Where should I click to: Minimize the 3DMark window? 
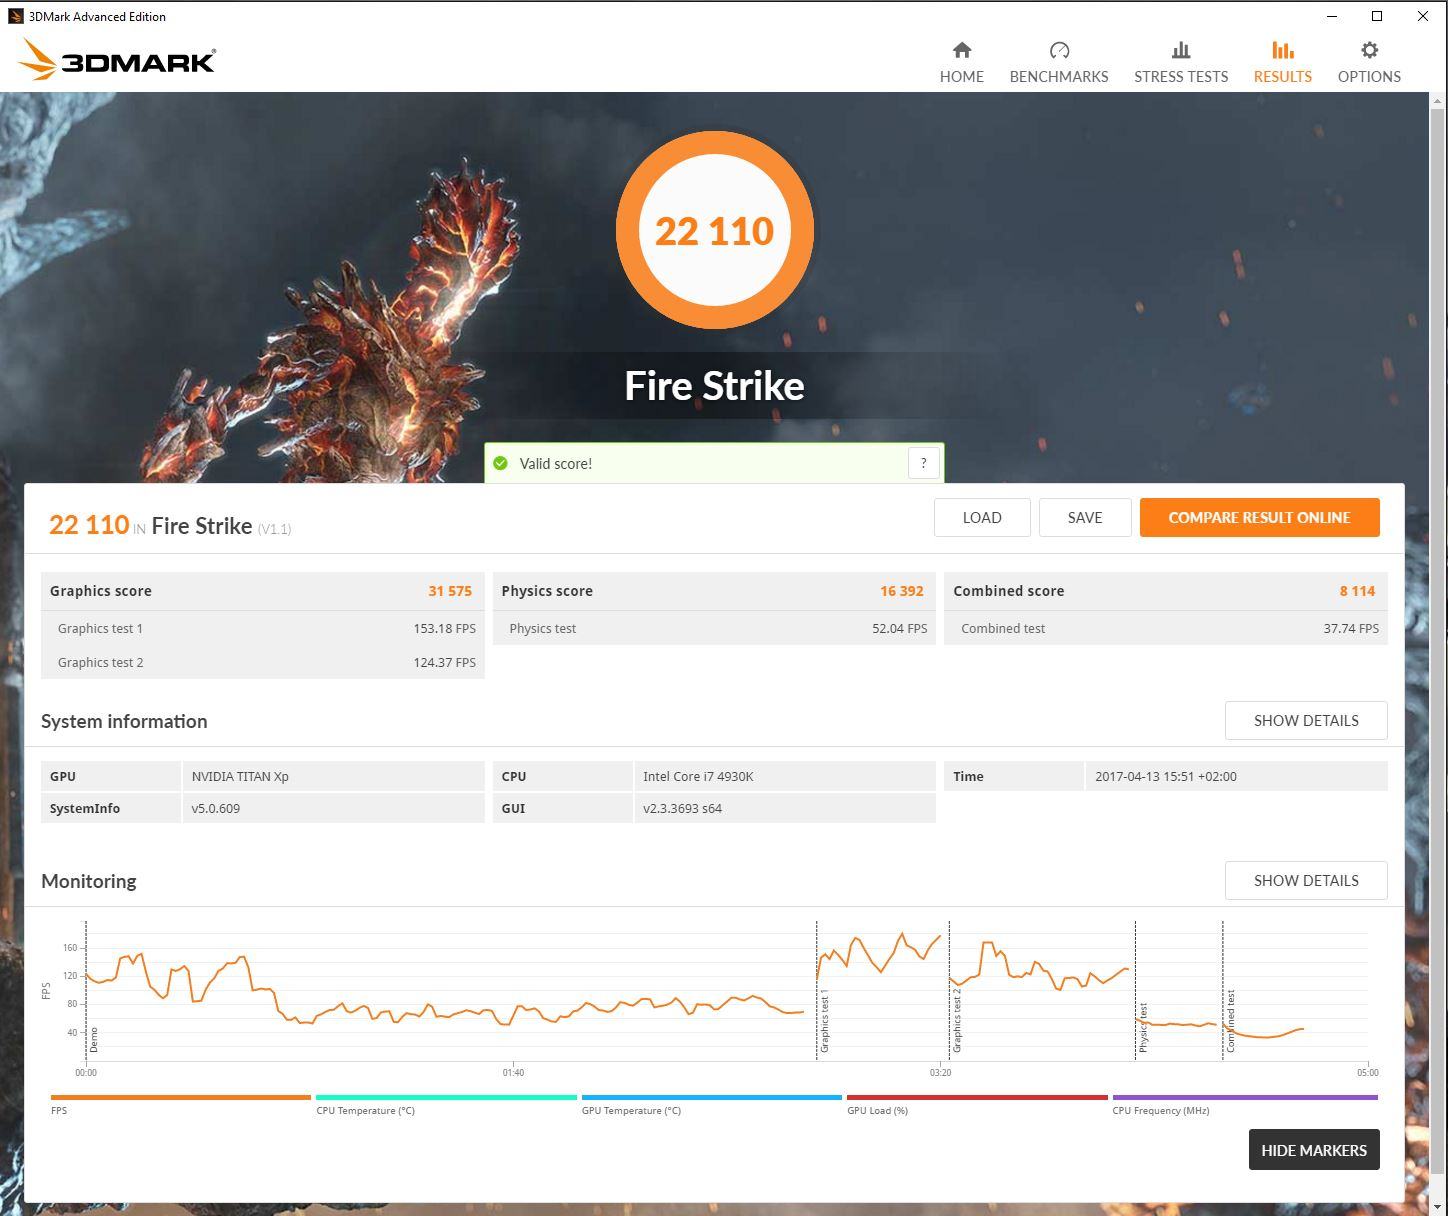pyautogui.click(x=1332, y=16)
